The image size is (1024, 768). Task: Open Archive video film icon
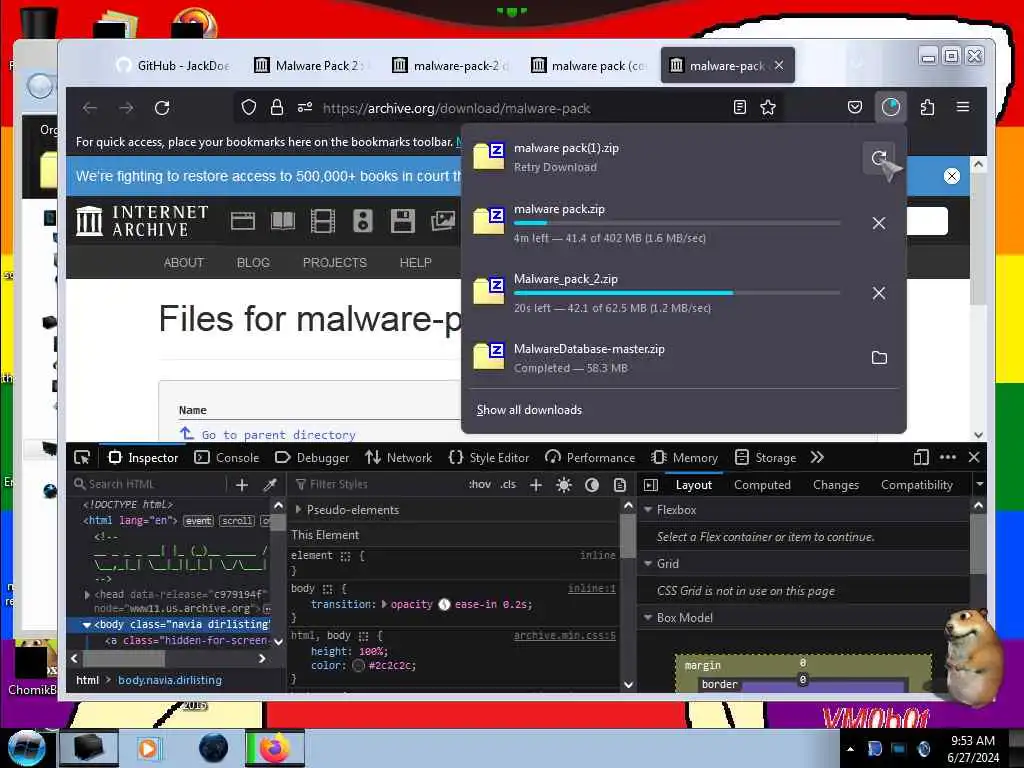(x=323, y=221)
